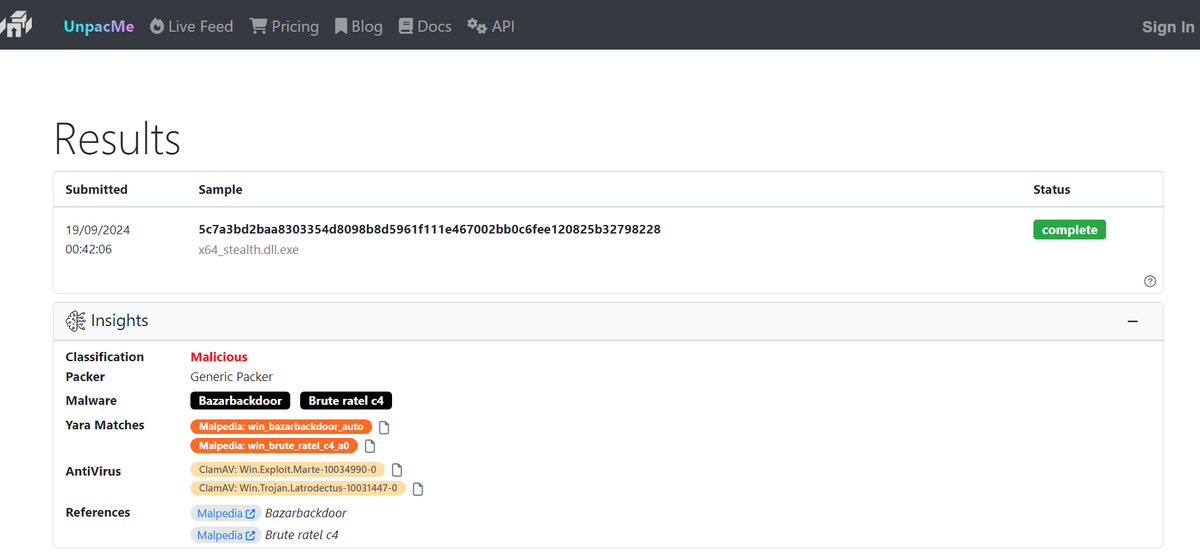Copy the Win.Exploit.Marte detection icon
1200x553 pixels.
(397, 469)
